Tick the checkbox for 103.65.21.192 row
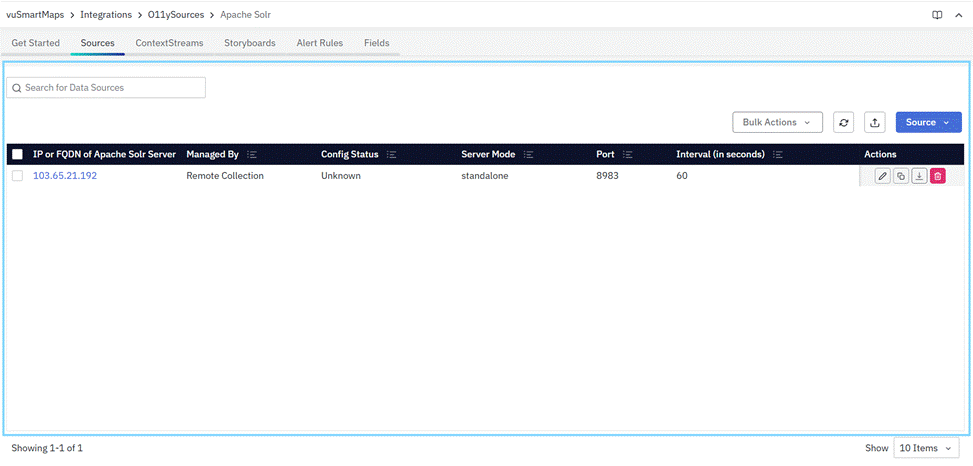The image size is (973, 466). point(17,176)
